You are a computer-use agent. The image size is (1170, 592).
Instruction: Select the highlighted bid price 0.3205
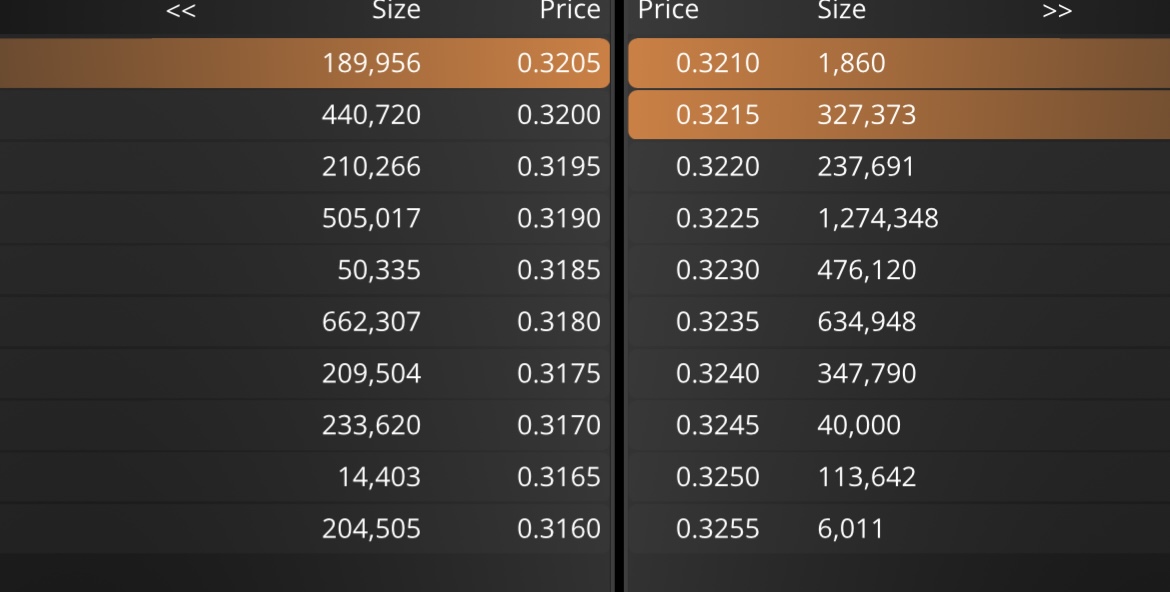[559, 63]
